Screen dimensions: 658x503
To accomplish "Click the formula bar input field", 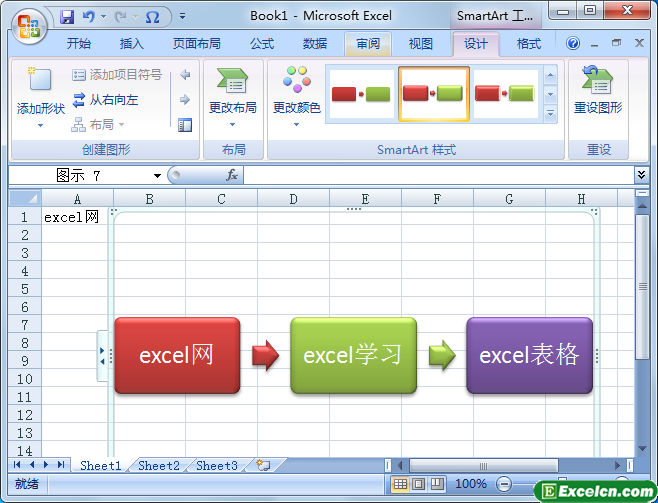I will [x=439, y=175].
